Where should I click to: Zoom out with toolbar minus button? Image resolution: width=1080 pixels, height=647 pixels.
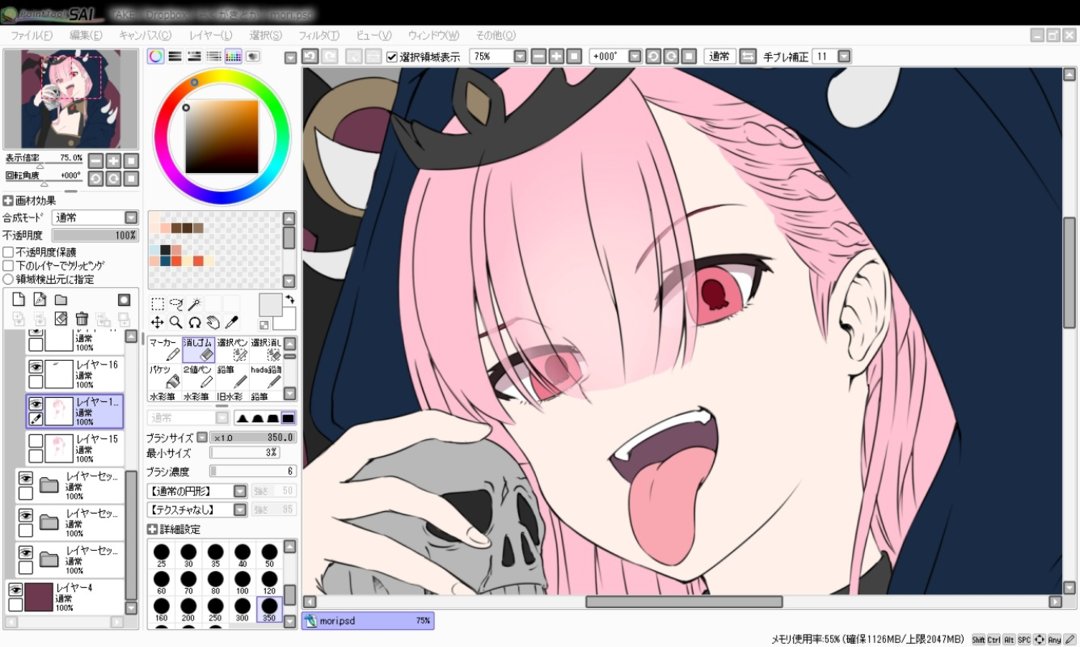[x=539, y=57]
